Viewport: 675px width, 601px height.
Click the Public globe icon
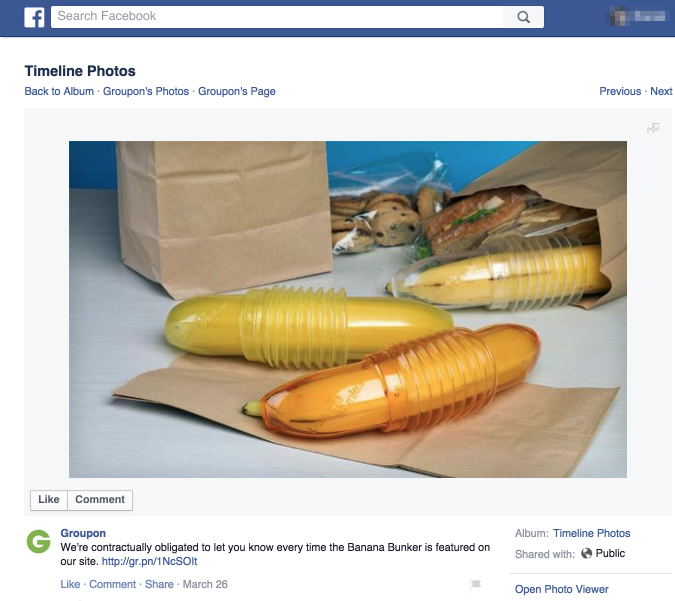coord(586,553)
